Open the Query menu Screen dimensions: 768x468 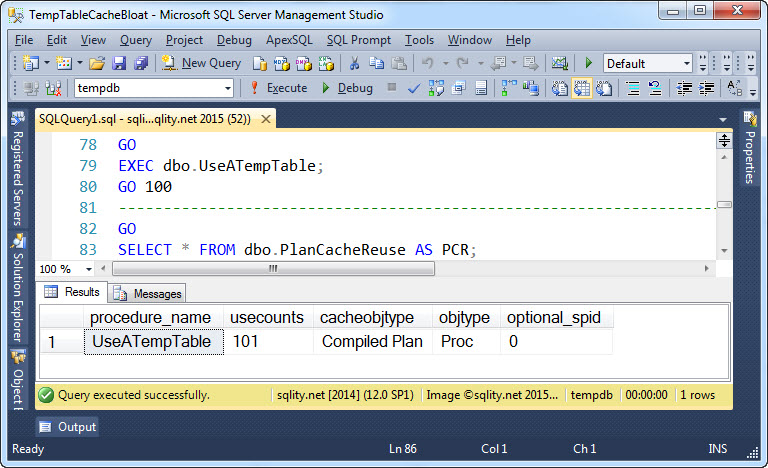[136, 40]
